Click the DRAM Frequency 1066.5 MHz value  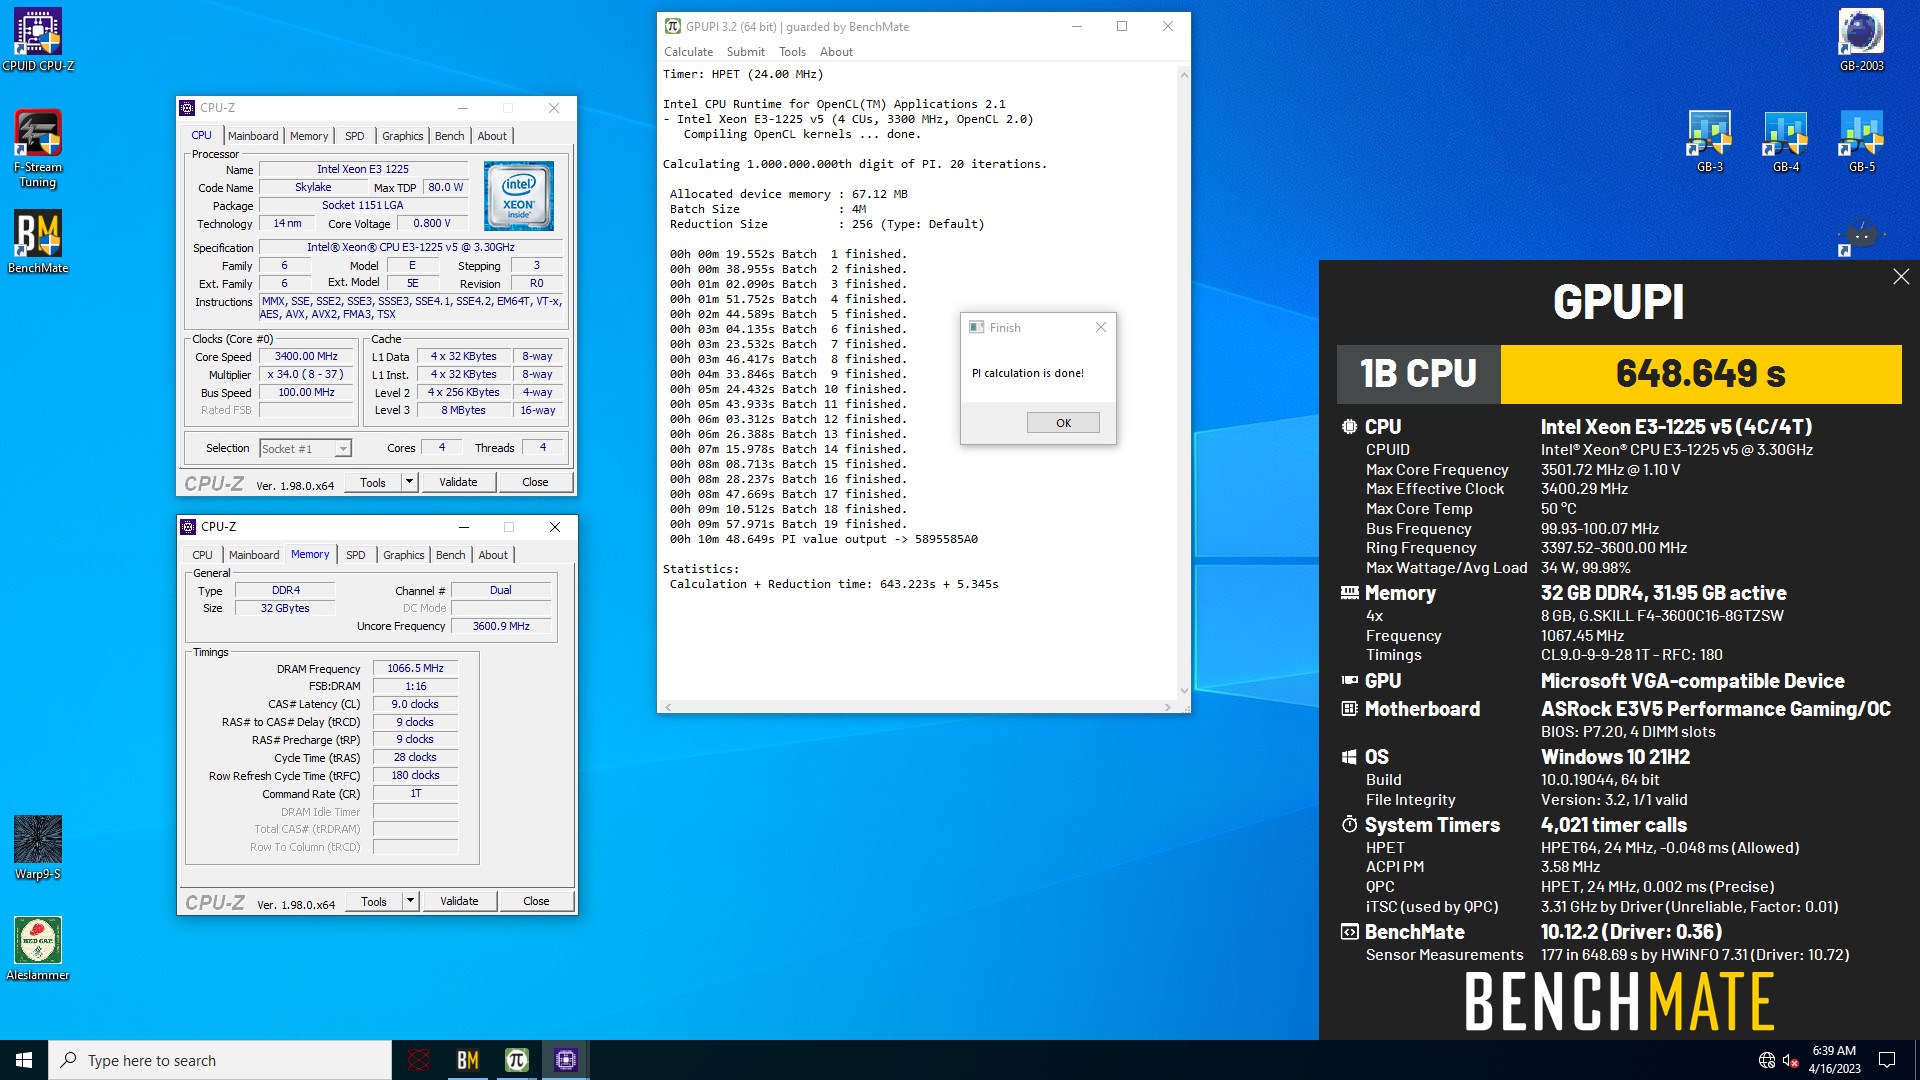415,668
